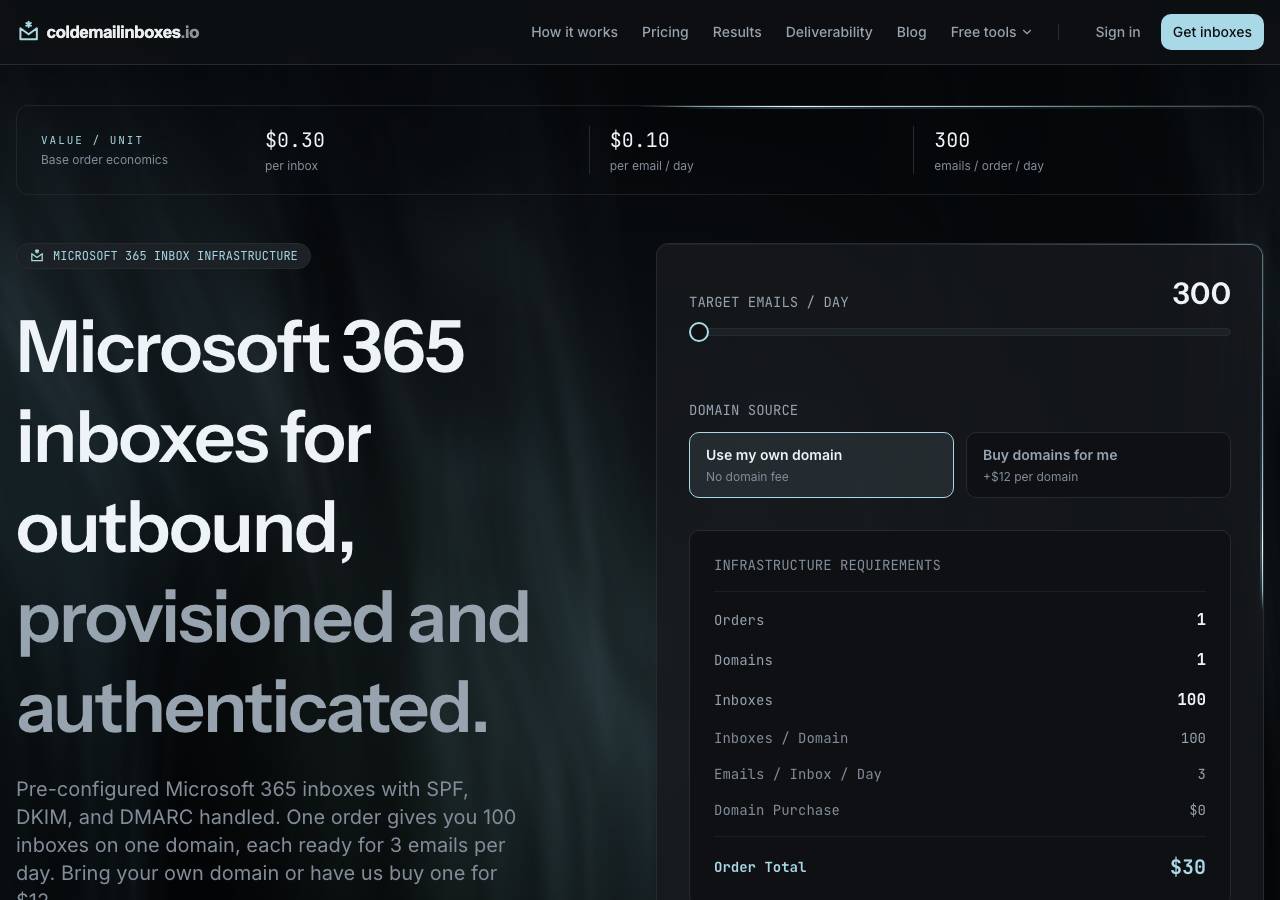Expand the Free tools dropdown chevron
The image size is (1280, 900).
(x=1027, y=32)
